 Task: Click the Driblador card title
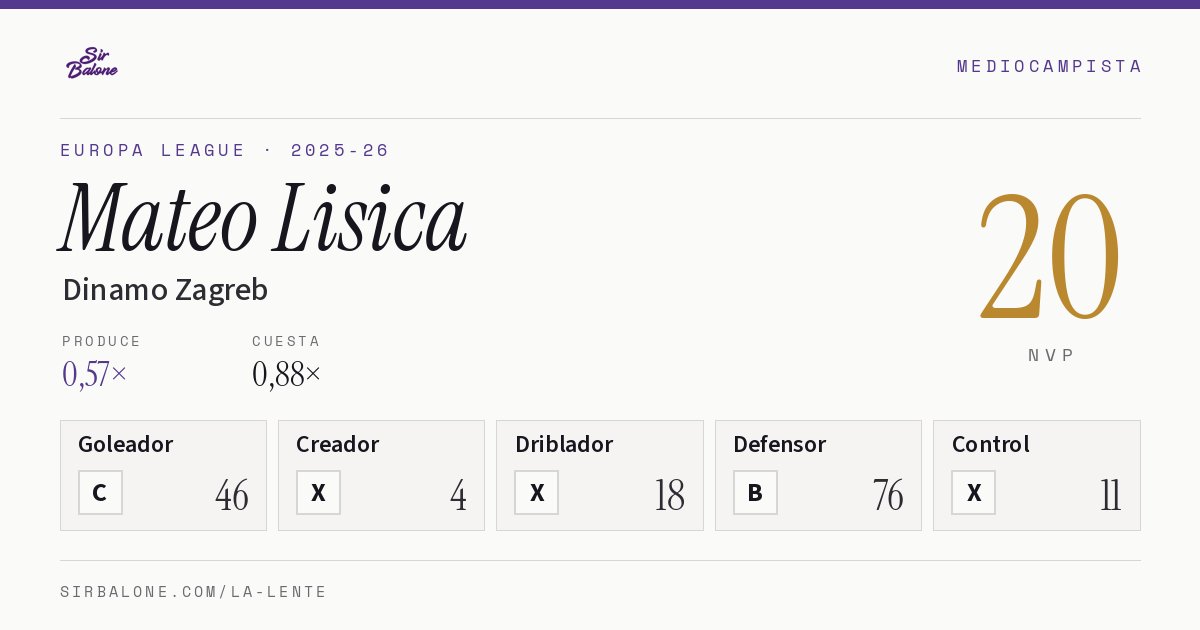point(564,444)
